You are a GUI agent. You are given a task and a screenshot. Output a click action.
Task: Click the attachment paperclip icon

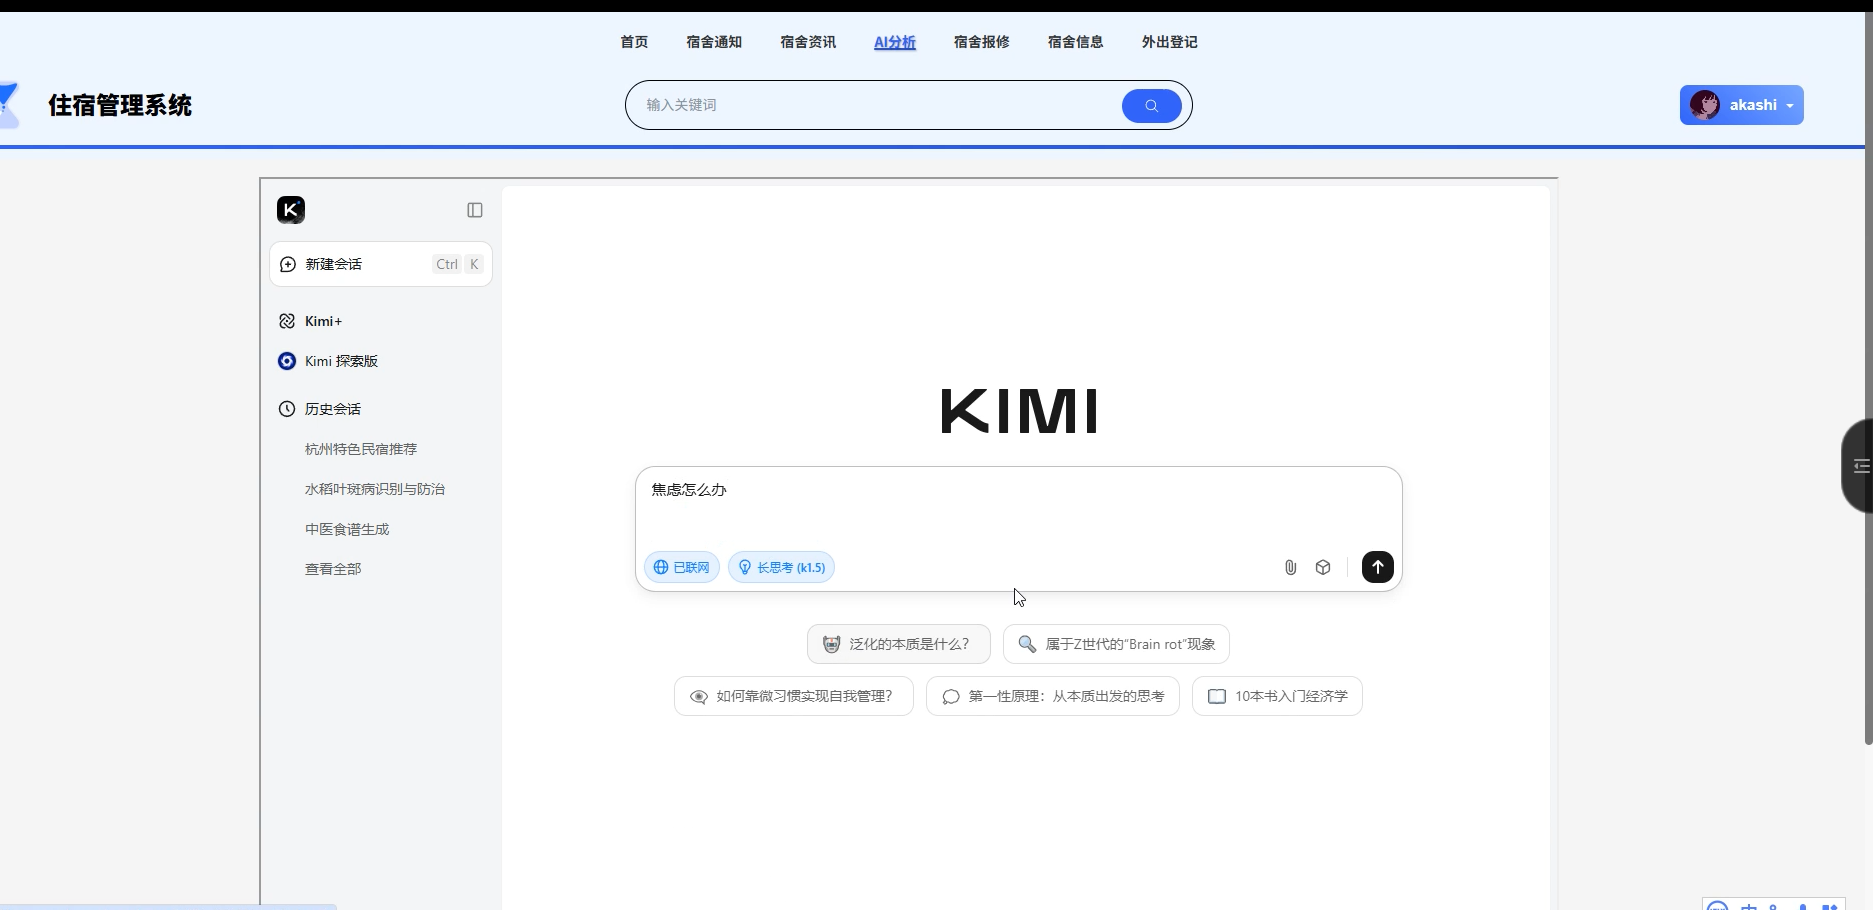point(1290,567)
